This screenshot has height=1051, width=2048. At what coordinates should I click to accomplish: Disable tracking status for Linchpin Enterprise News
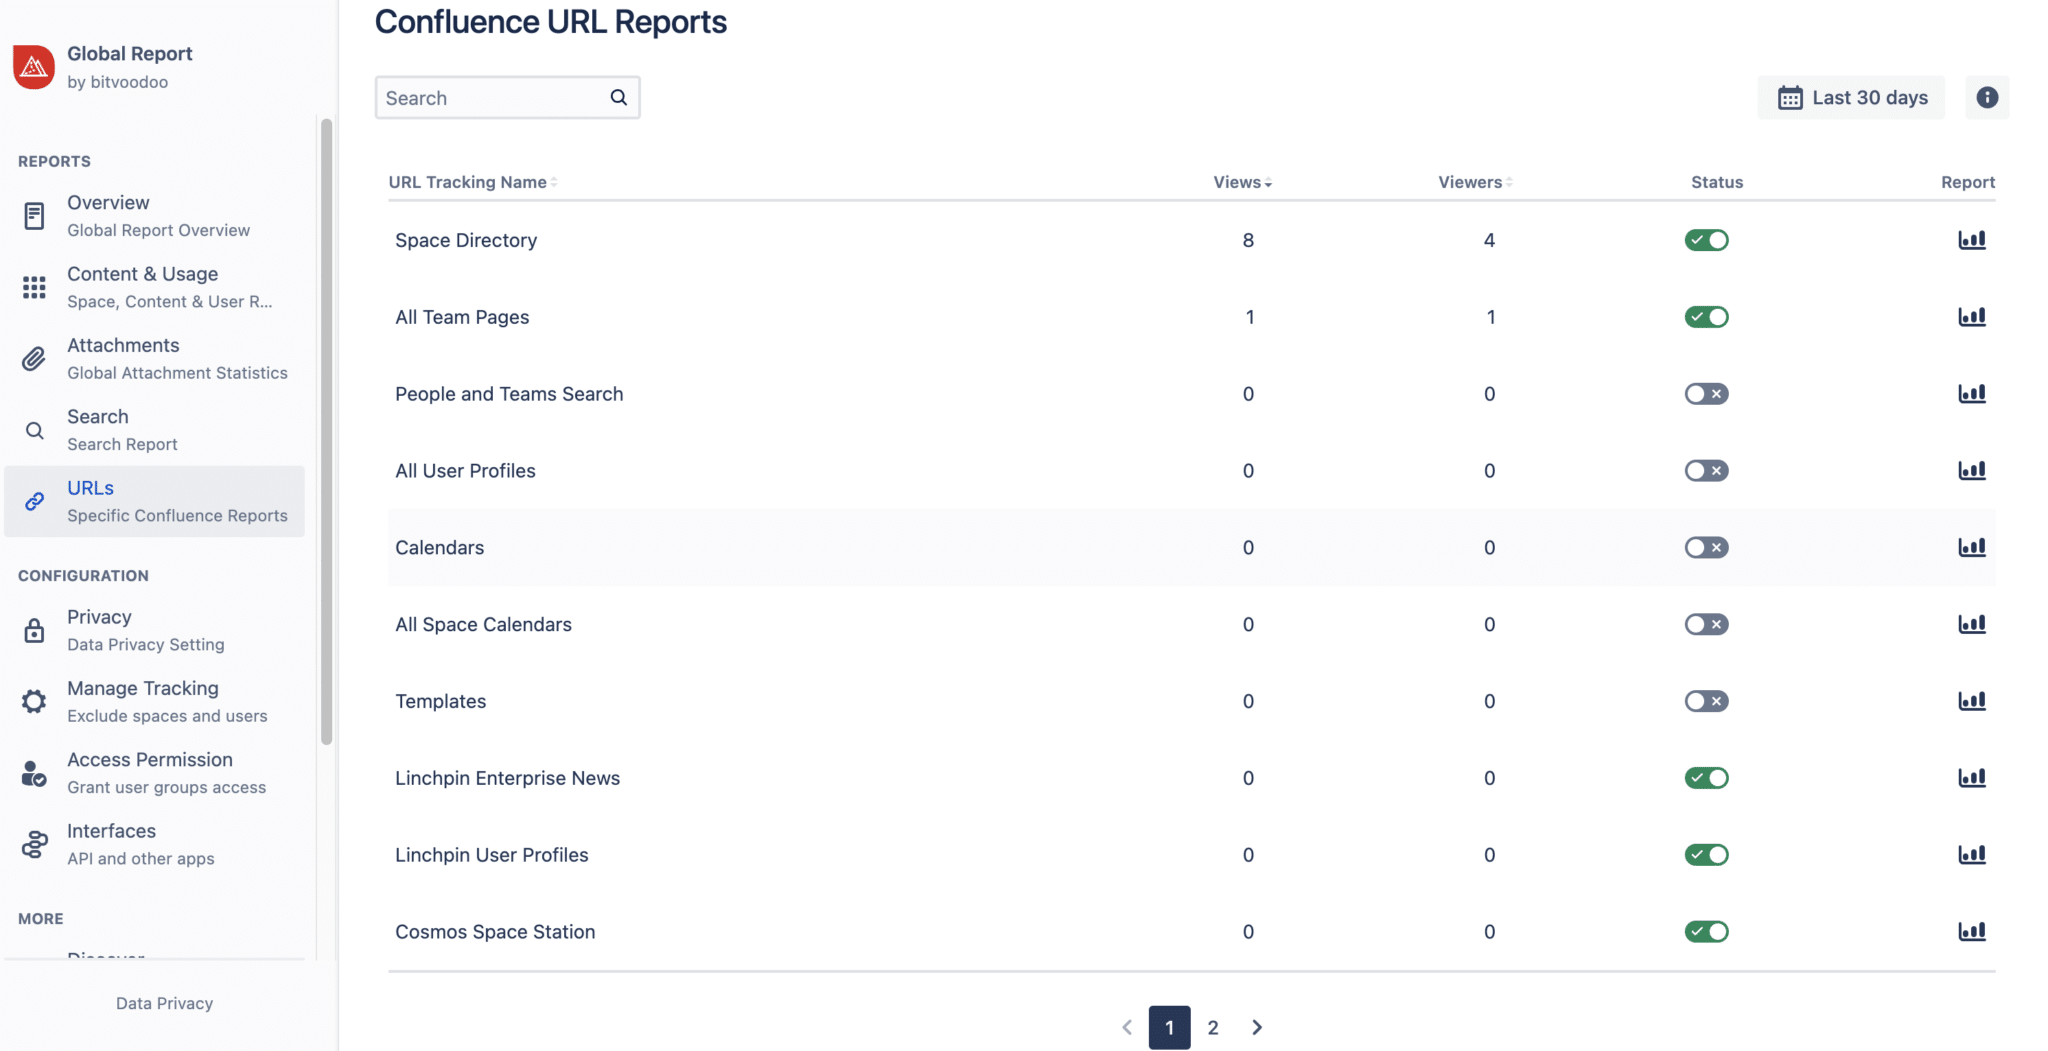[1706, 777]
